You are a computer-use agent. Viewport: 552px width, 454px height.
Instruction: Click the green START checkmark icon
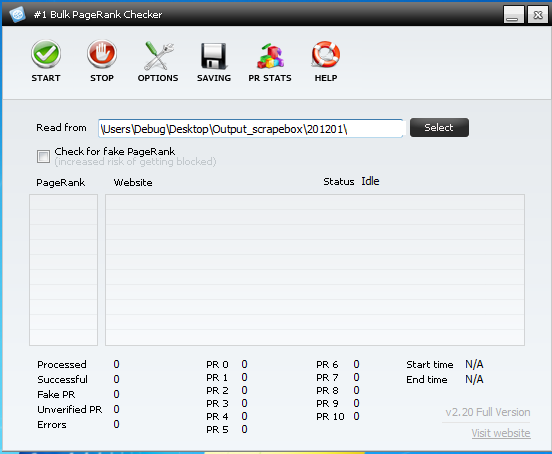coord(46,54)
